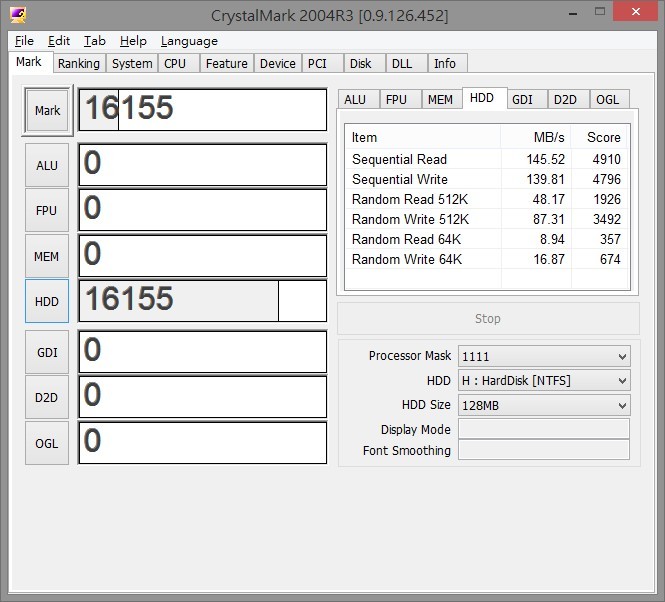Run the D2D benchmark button
The height and width of the screenshot is (602, 665).
point(47,397)
